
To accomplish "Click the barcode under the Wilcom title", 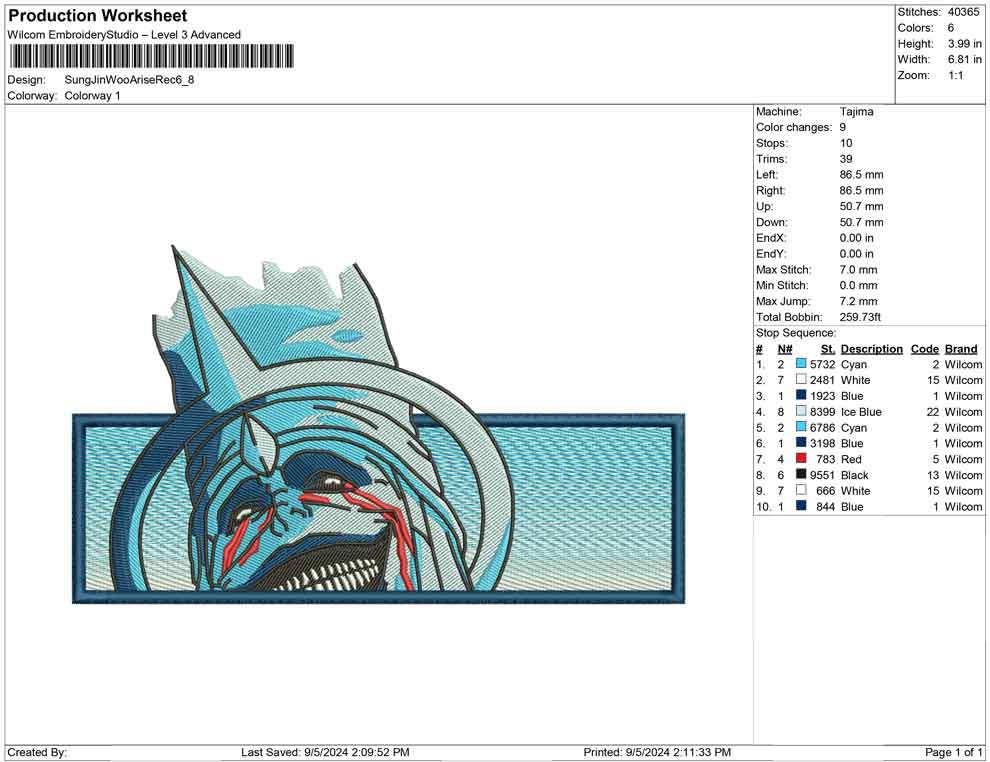I will coord(151,56).
